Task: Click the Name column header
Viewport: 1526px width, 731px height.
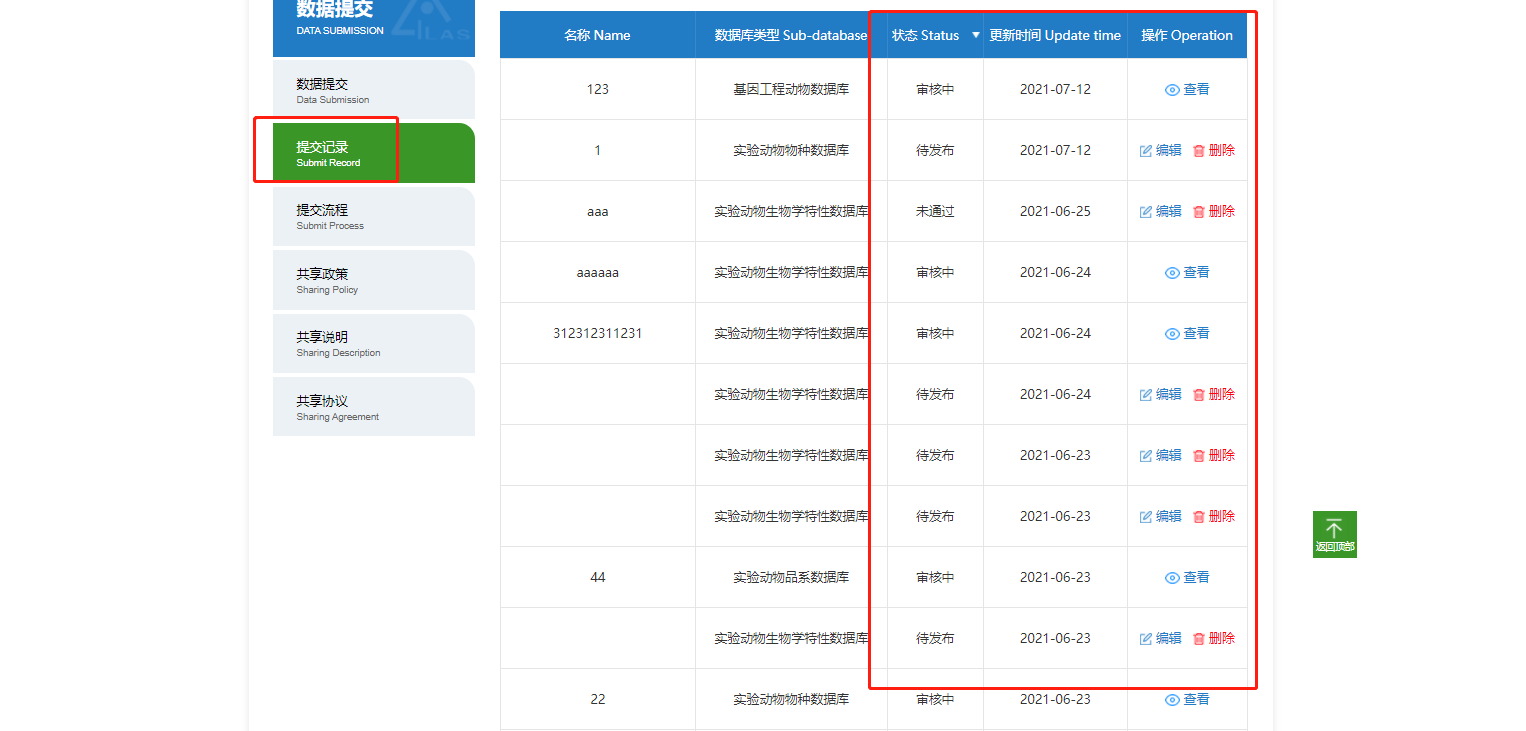Action: [x=597, y=36]
